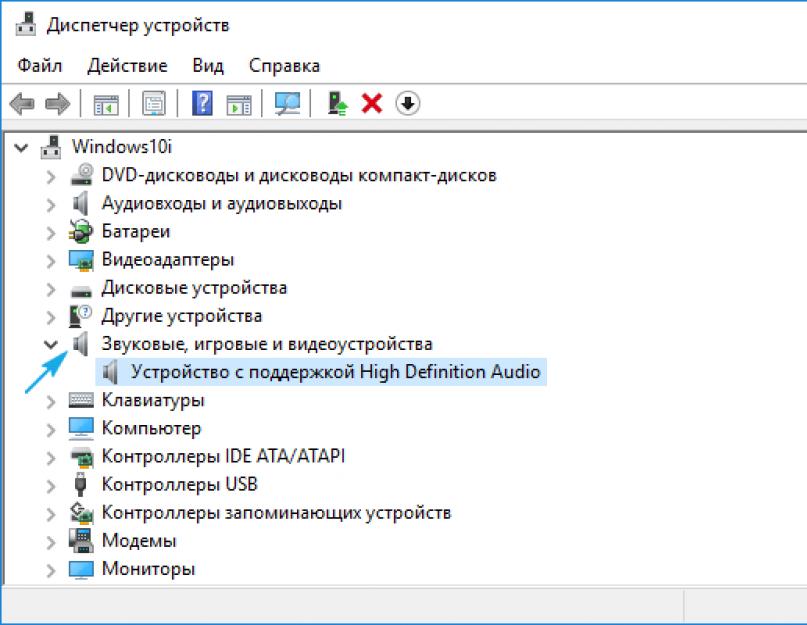Expand the Дисковые устройства category
Screen dimensions: 807x625
pos(50,289)
